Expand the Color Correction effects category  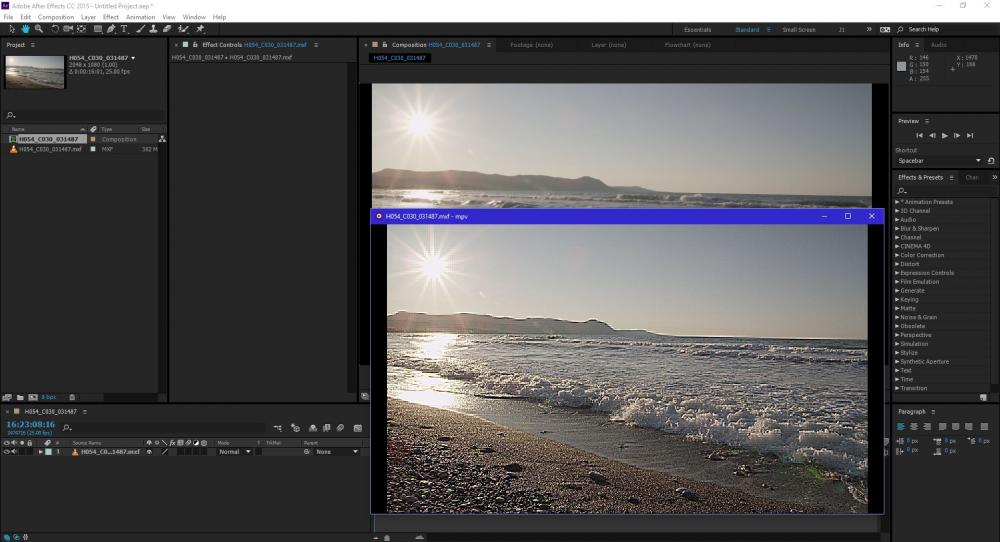tap(921, 255)
